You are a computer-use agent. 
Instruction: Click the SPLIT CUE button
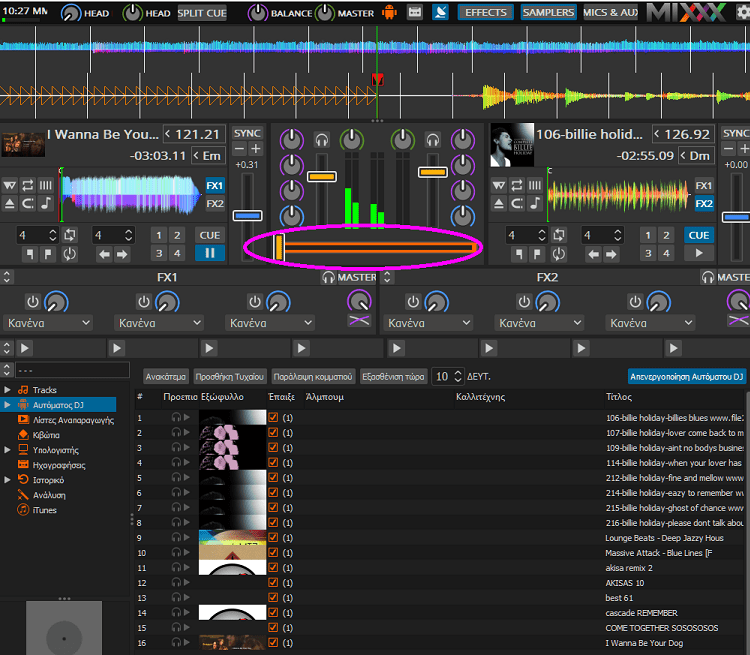tap(202, 13)
